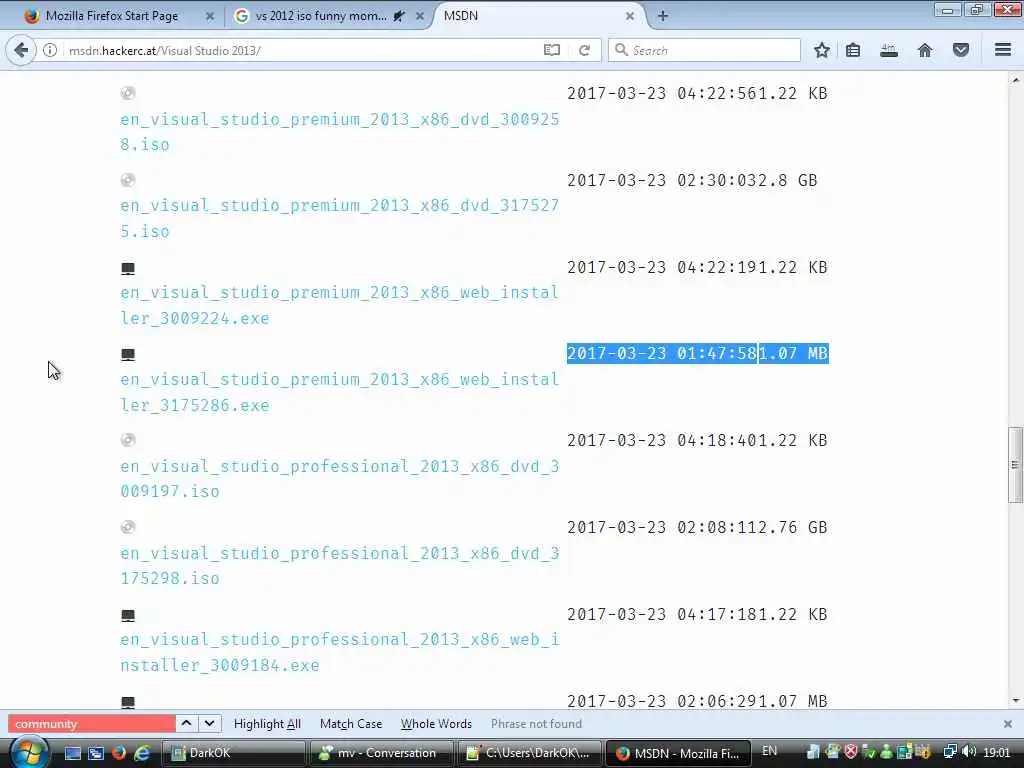This screenshot has height=768, width=1024.
Task: Click computer icon above web_installer_3175286.exe
Action: 128,355
